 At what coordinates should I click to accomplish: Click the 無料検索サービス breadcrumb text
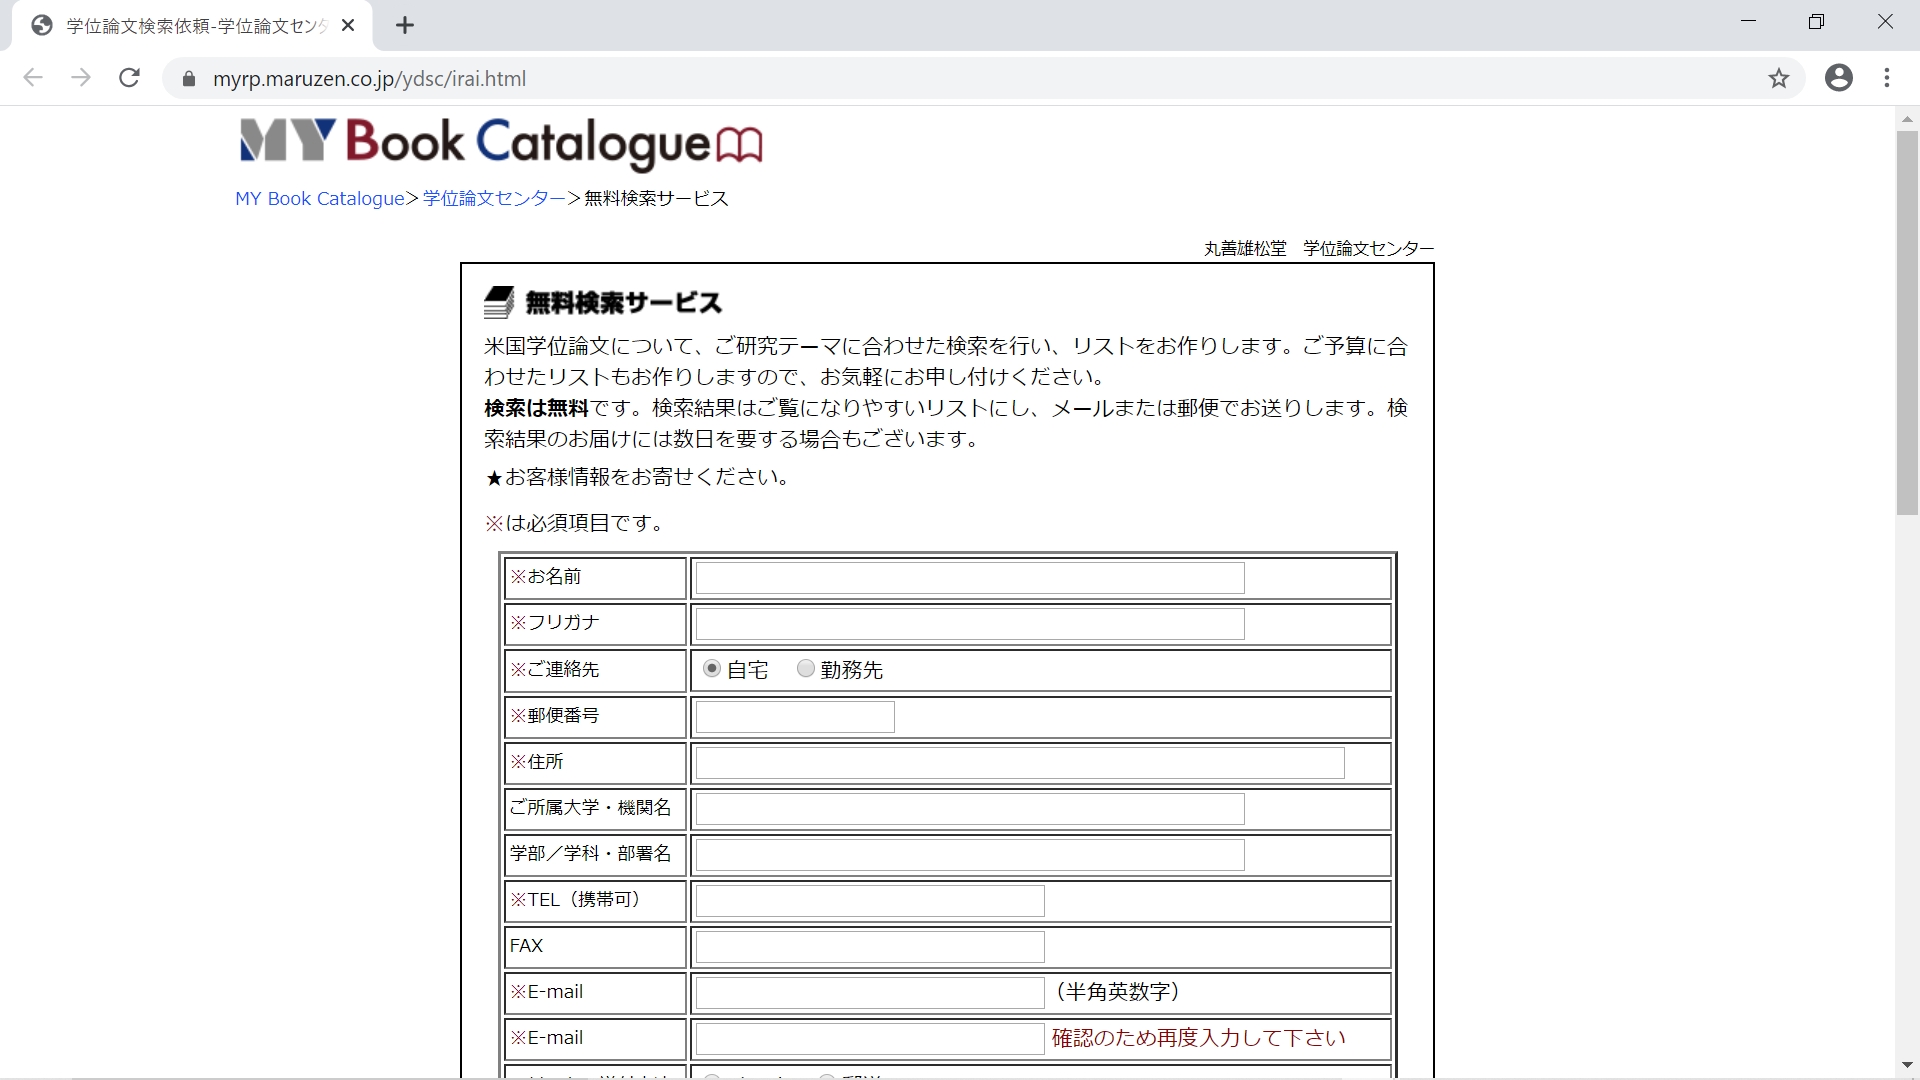tap(657, 199)
